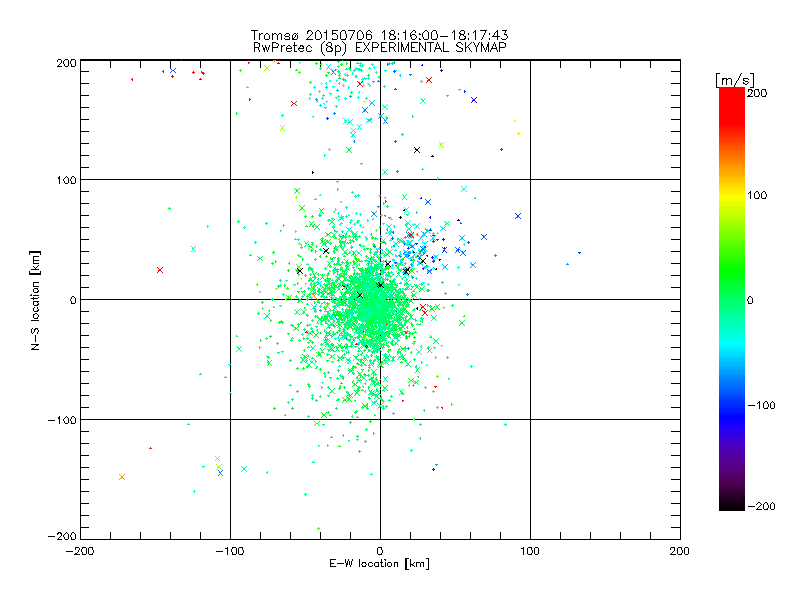Screen dimensions: 800x600
Task: Select the N-S axis tick label "0"
Action: [x=73, y=300]
